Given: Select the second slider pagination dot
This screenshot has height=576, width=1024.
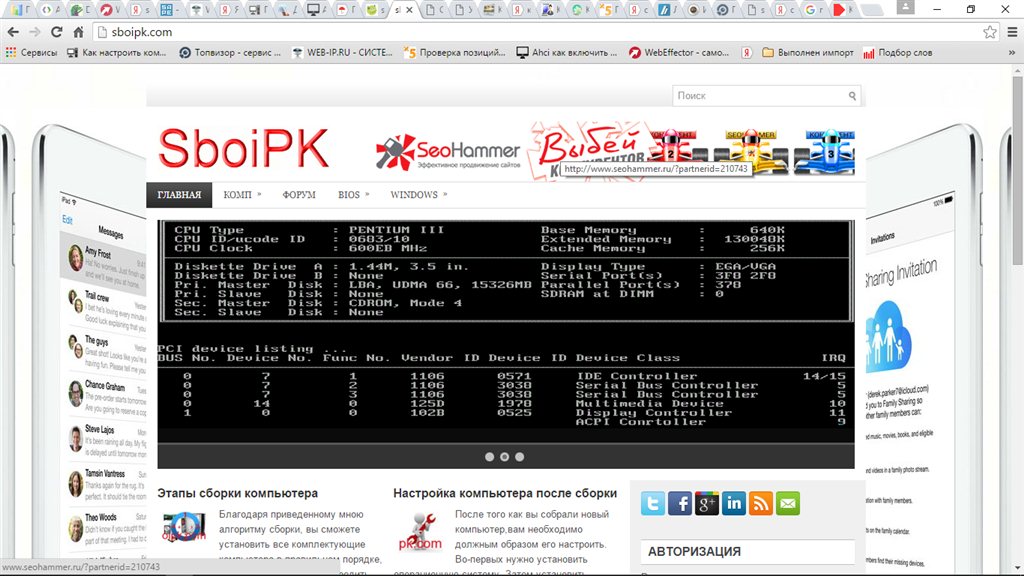Looking at the screenshot, I should (x=505, y=457).
